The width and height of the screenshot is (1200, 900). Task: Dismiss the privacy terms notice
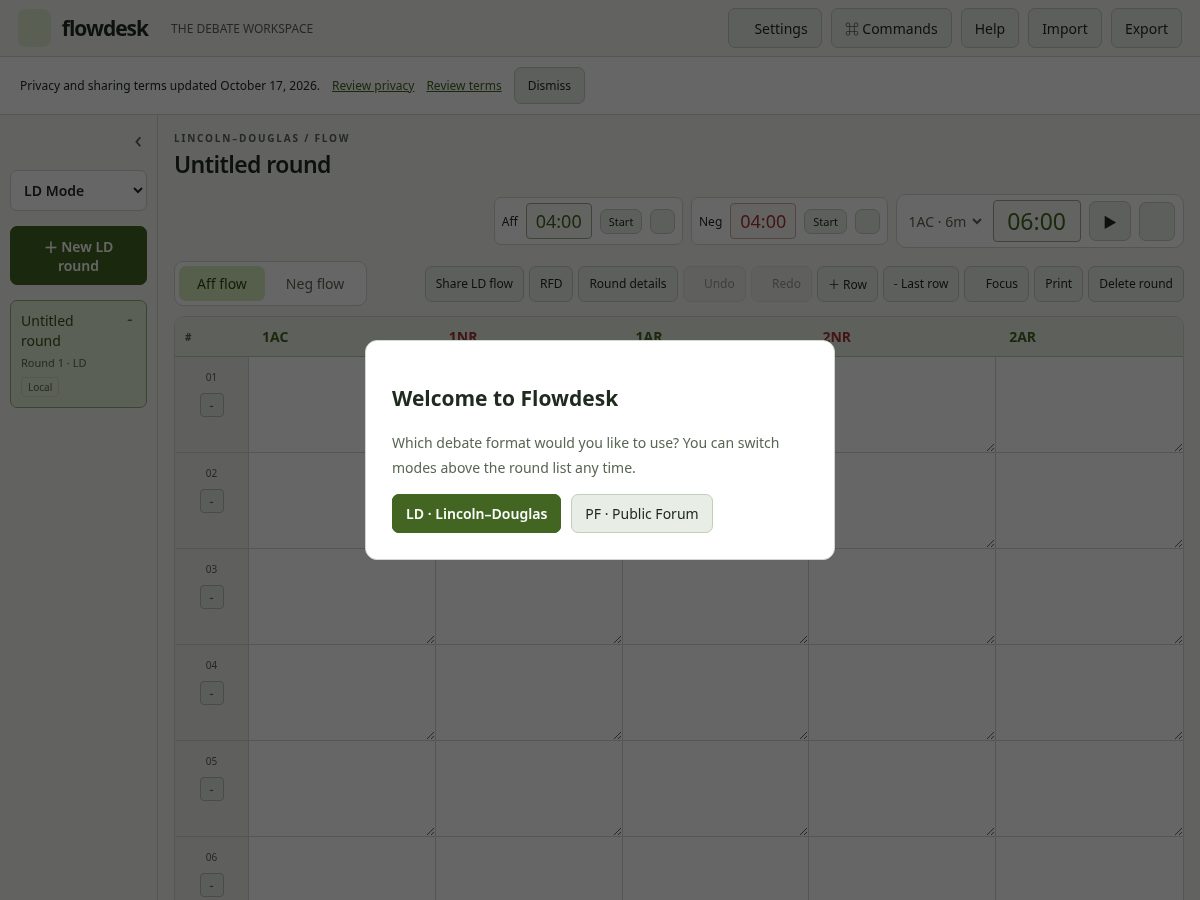(x=549, y=85)
